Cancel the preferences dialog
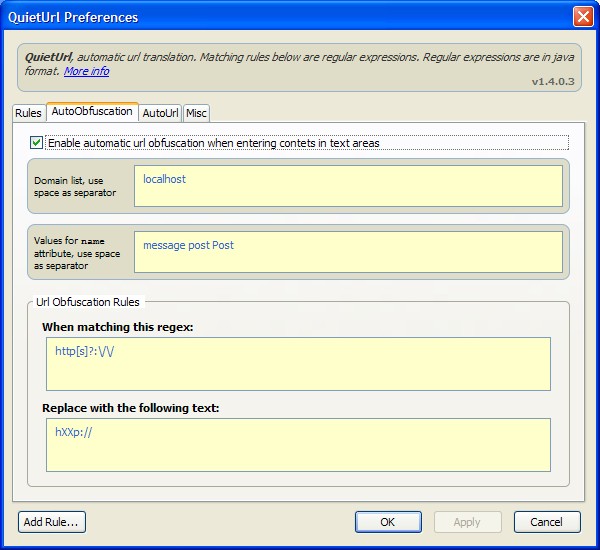This screenshot has height=550, width=600. click(x=547, y=522)
